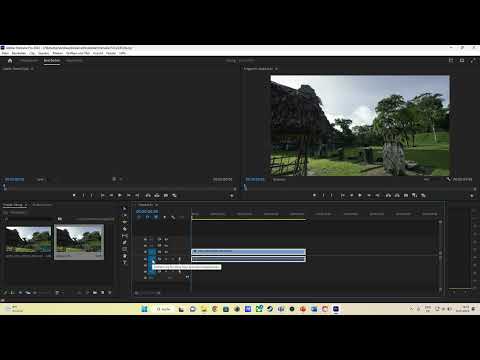The width and height of the screenshot is (480, 360).
Task: Select second sequence thumbnail in Project panel
Action: click(x=79, y=242)
